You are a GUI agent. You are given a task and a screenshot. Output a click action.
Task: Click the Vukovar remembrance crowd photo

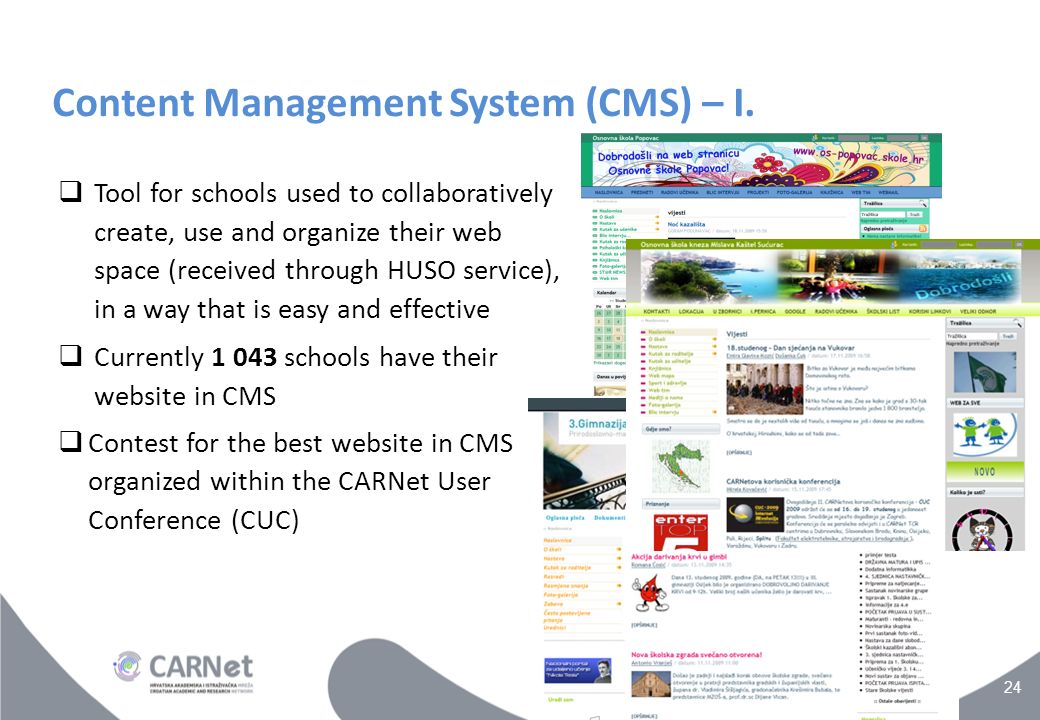click(765, 389)
